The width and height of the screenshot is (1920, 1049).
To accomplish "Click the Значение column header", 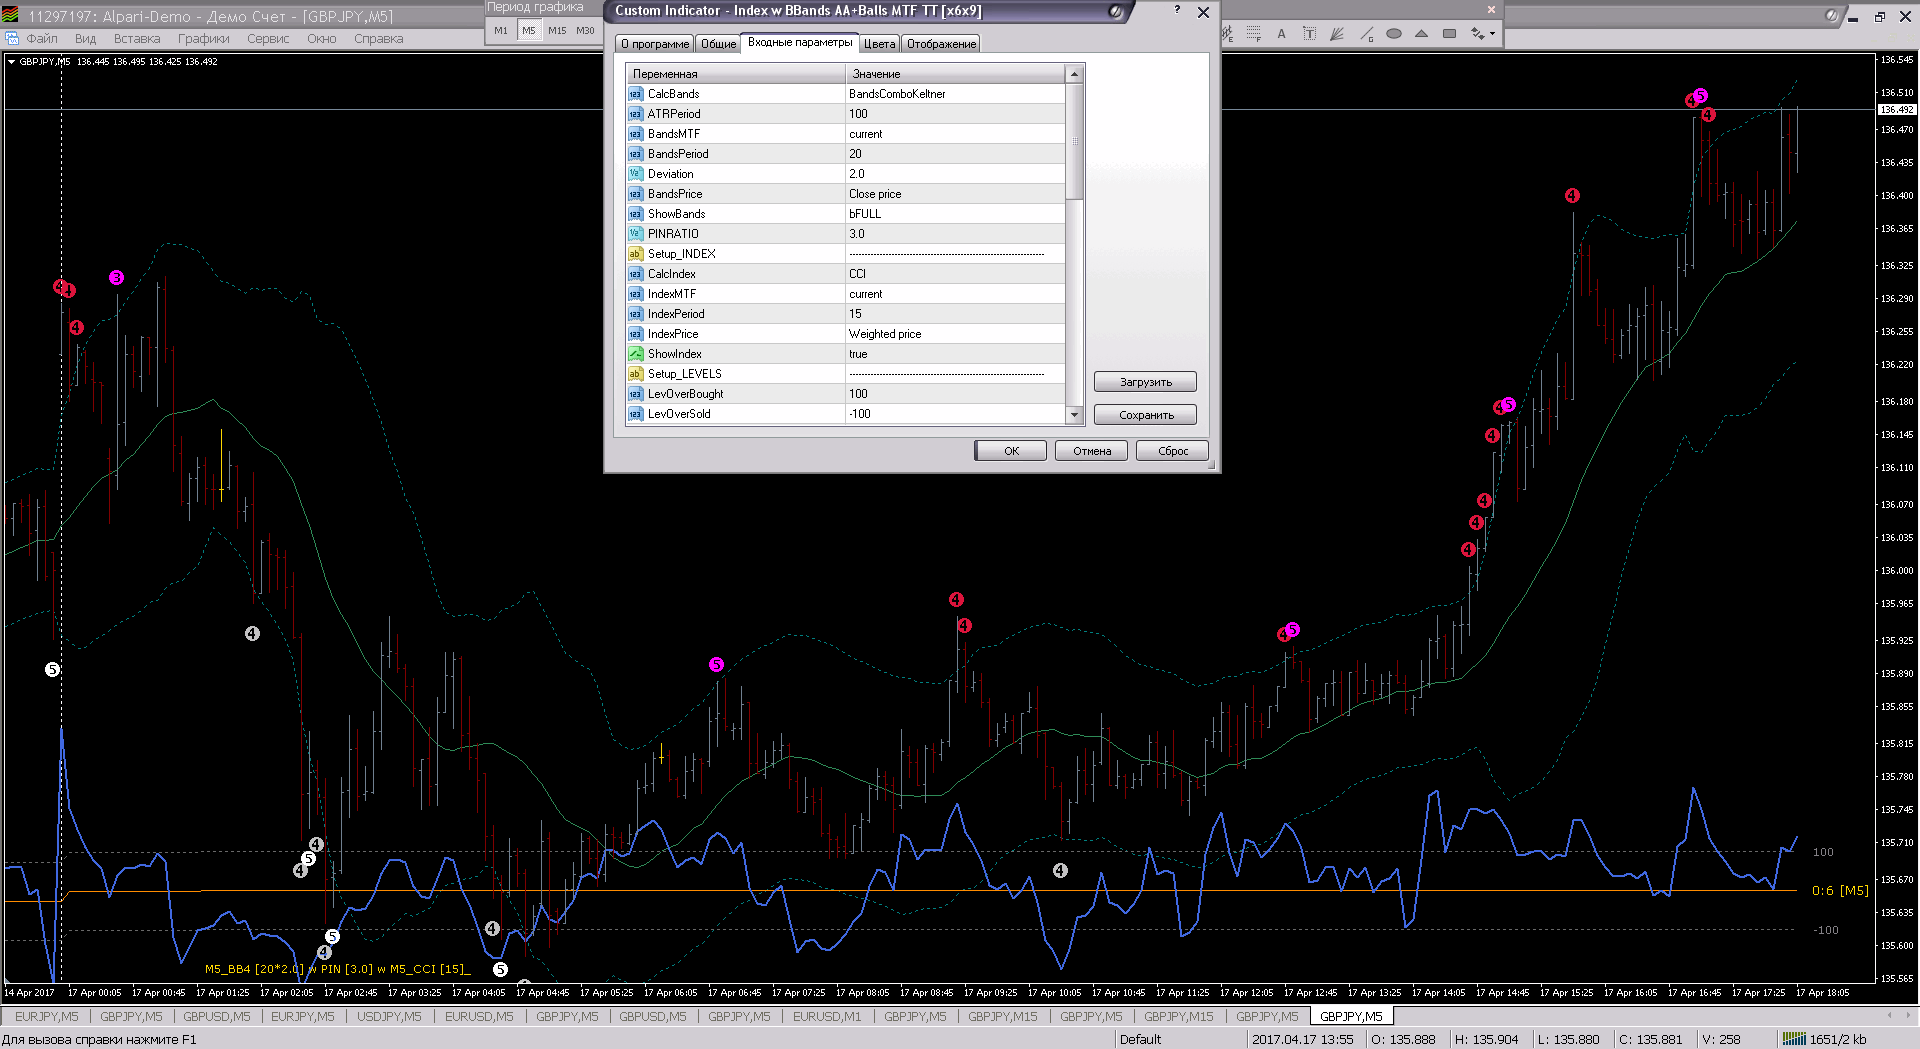I will pyautogui.click(x=955, y=74).
